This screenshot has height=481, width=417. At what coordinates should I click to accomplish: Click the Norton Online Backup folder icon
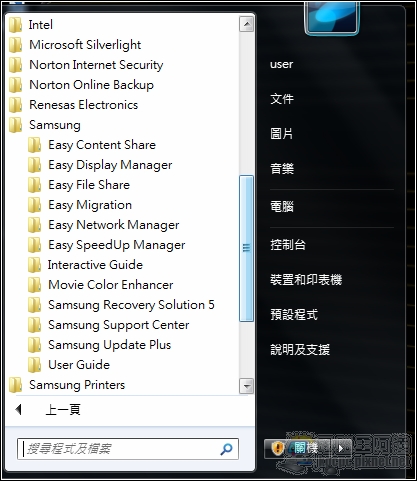15,85
